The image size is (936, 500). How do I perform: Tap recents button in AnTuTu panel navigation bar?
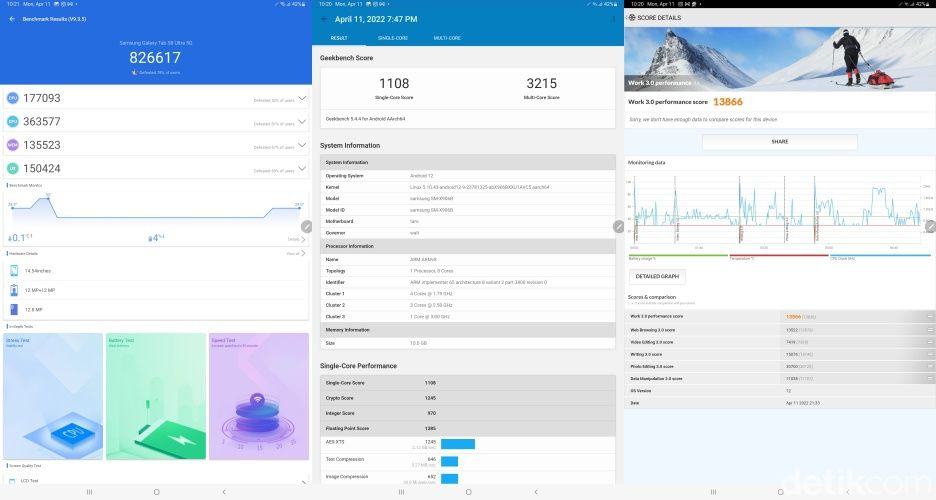[x=90, y=492]
